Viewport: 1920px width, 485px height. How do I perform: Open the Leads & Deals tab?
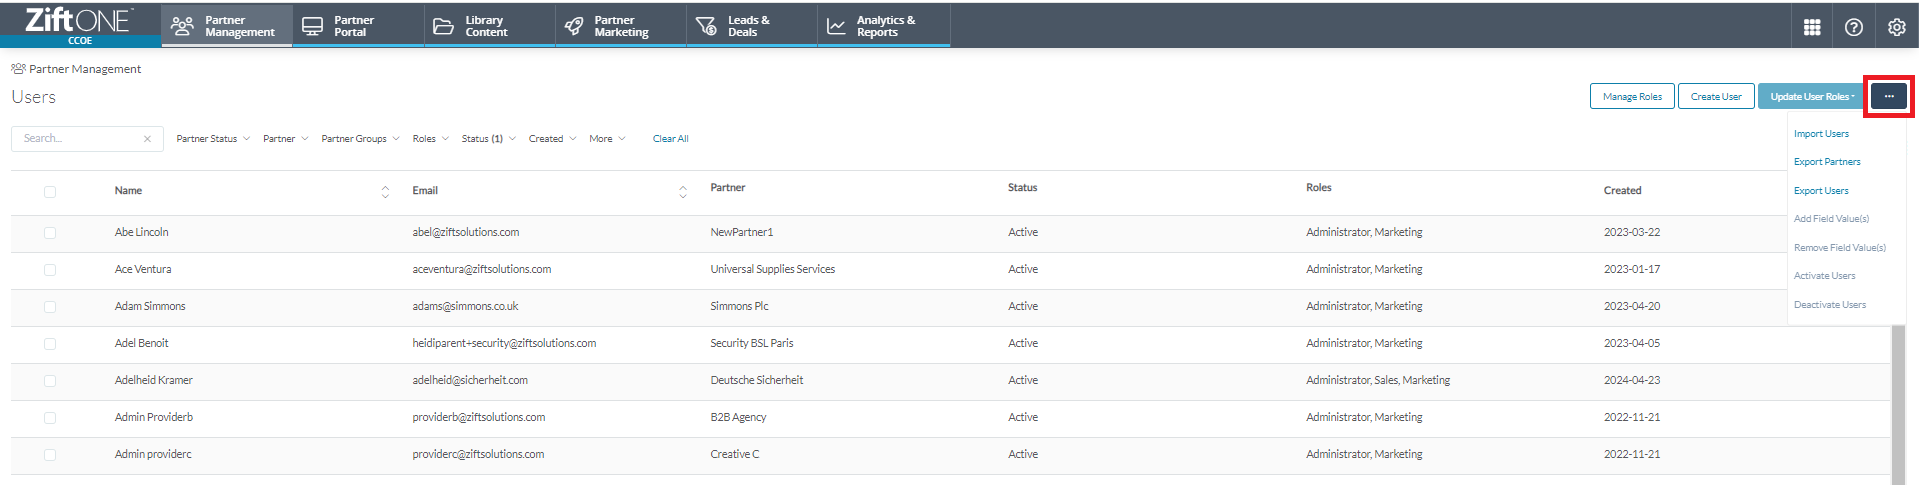752,26
